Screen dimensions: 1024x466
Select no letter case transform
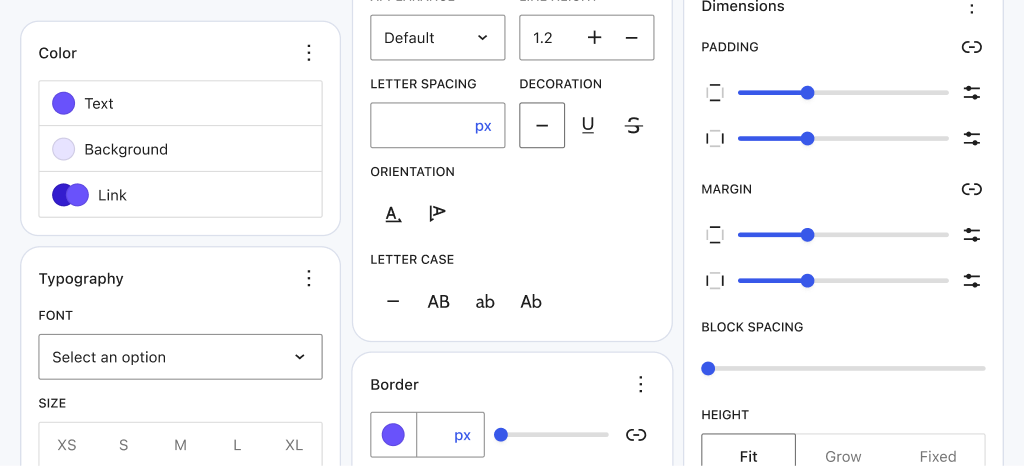point(392,302)
